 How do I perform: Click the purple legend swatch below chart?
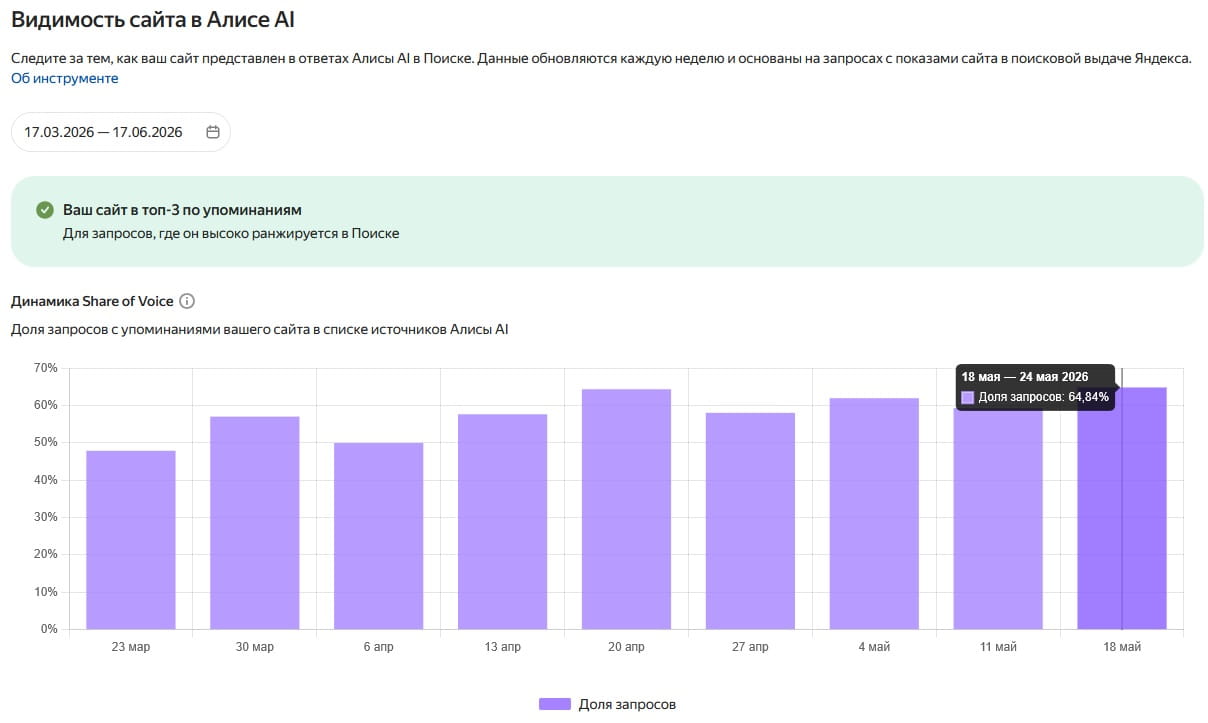coord(555,704)
